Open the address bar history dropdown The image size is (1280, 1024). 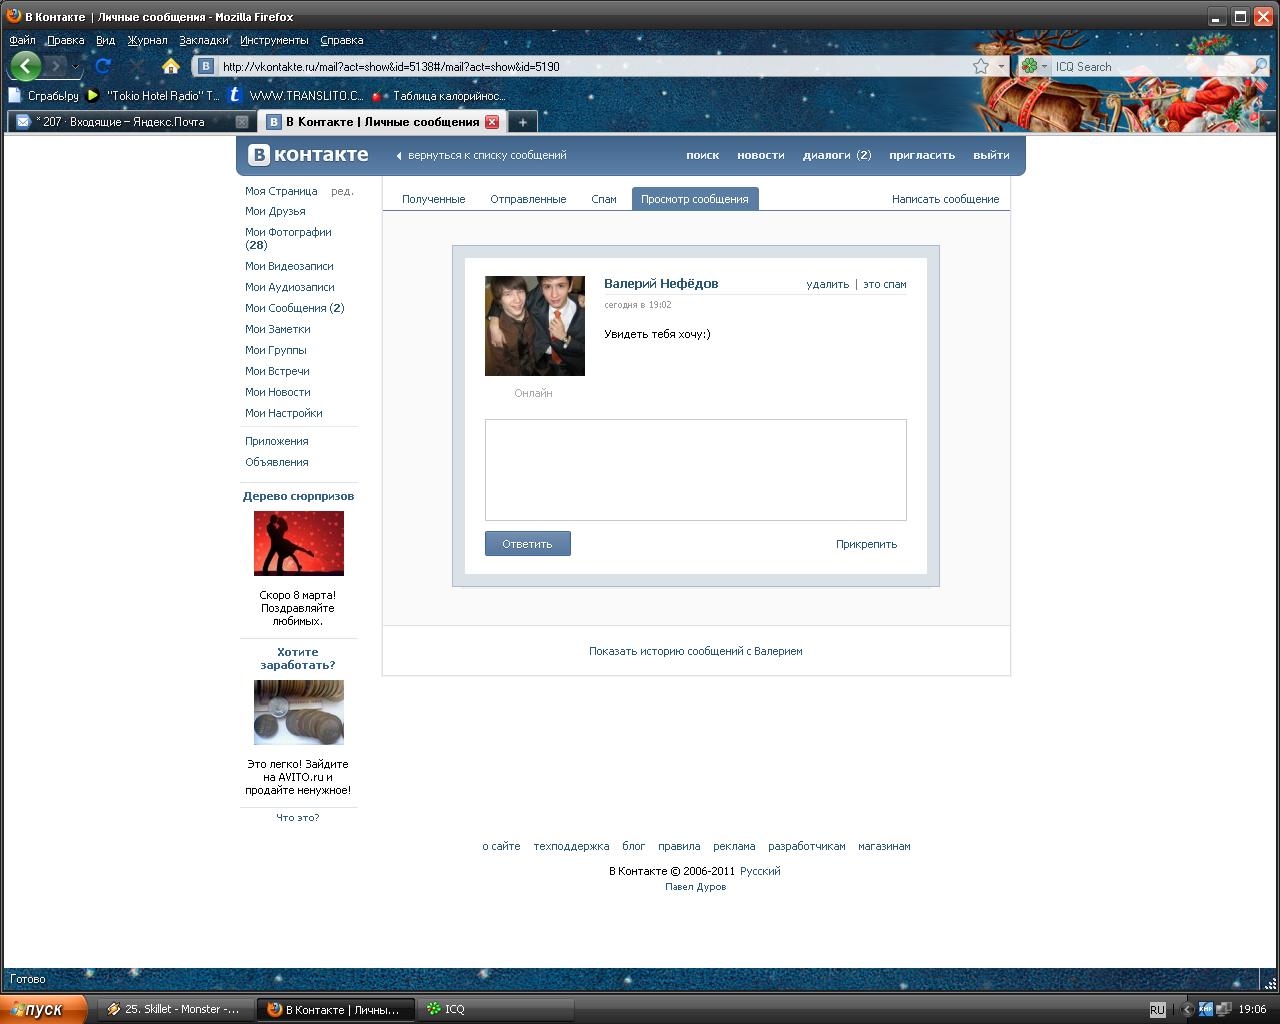(1001, 66)
